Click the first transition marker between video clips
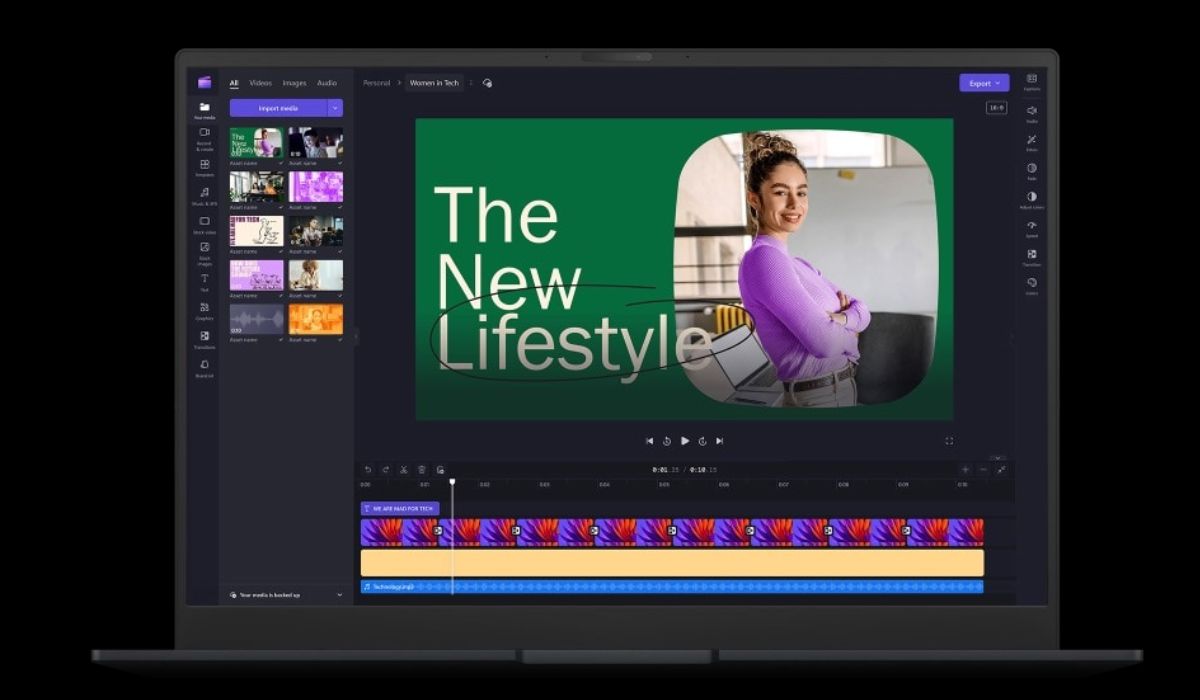 (x=438, y=530)
